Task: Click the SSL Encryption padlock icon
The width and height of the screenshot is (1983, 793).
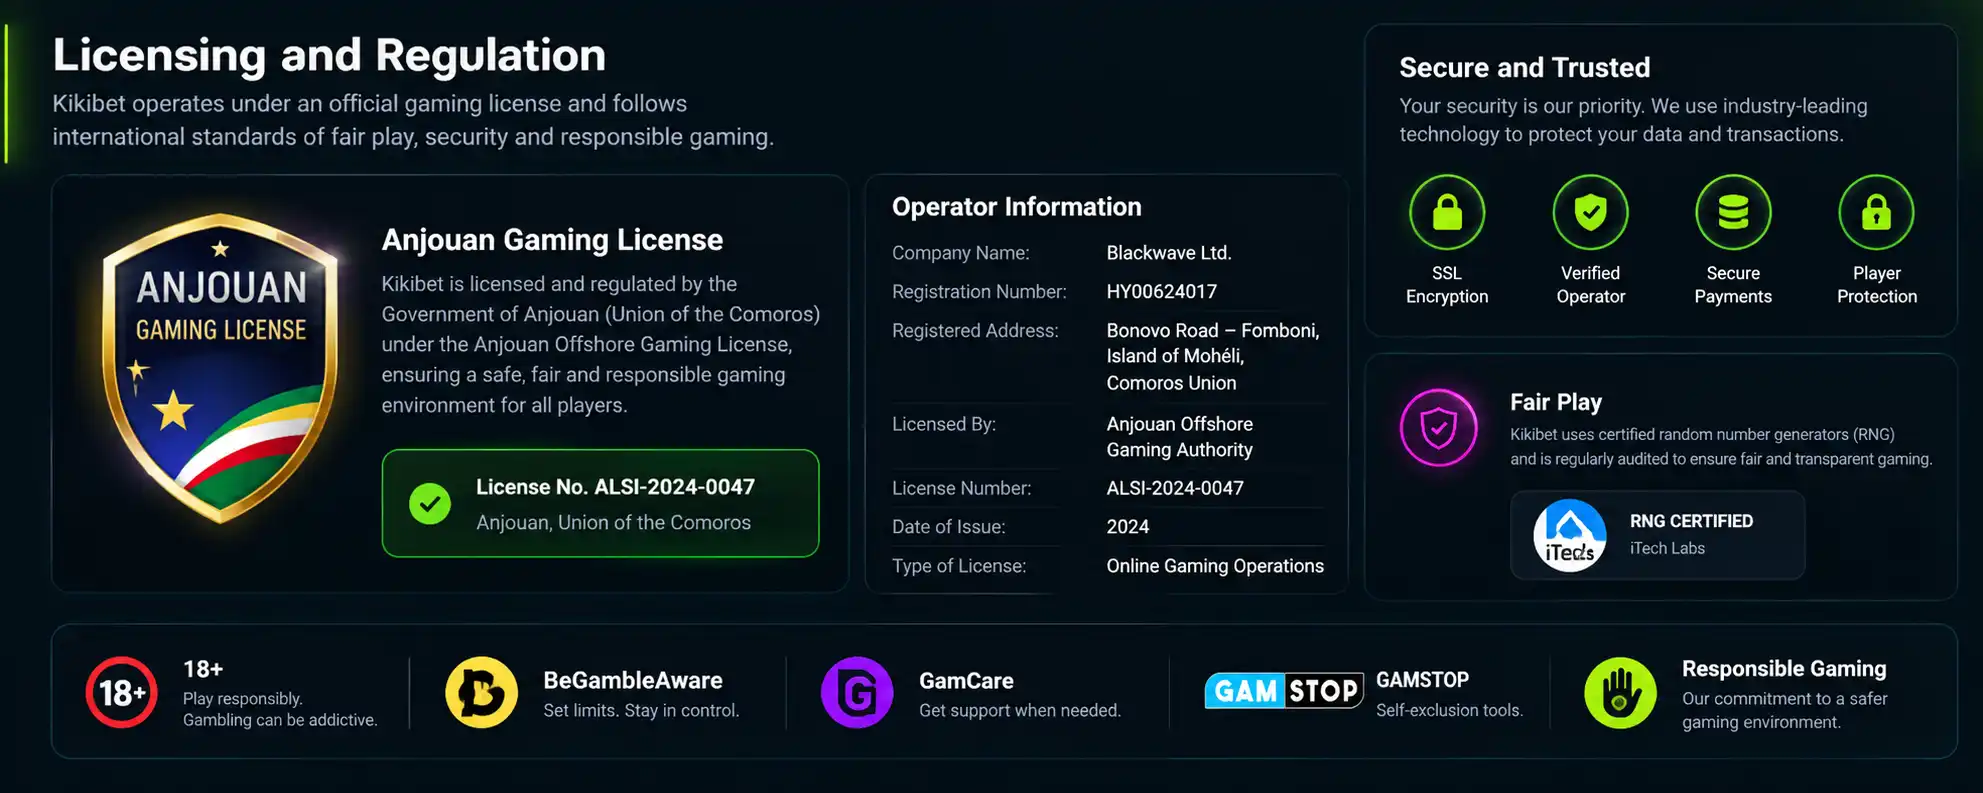Action: 1447,212
